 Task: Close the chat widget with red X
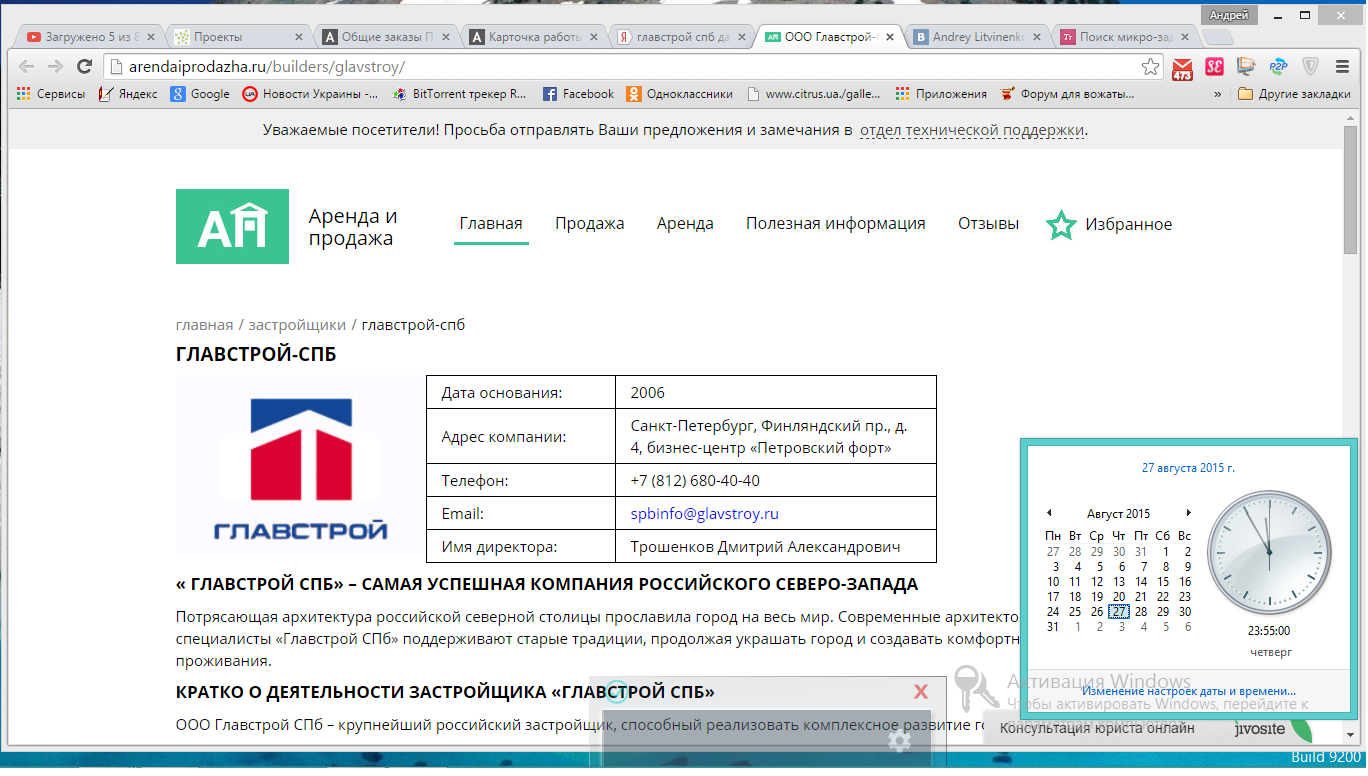click(921, 692)
